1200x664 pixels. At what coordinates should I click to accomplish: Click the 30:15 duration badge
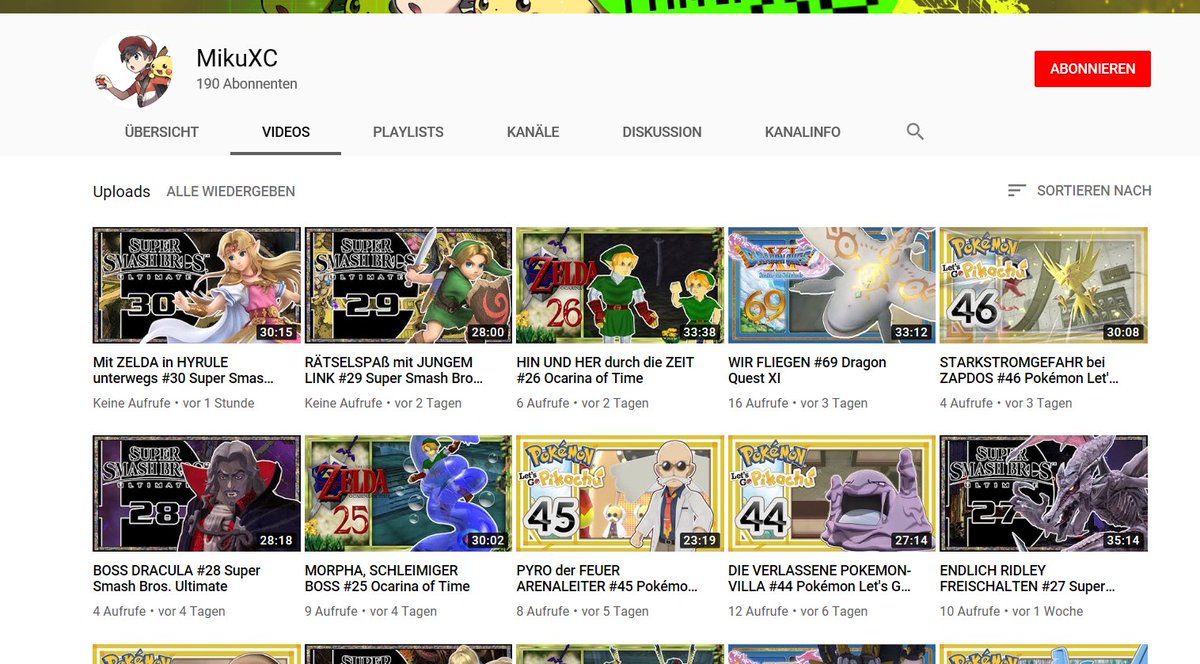coord(276,332)
